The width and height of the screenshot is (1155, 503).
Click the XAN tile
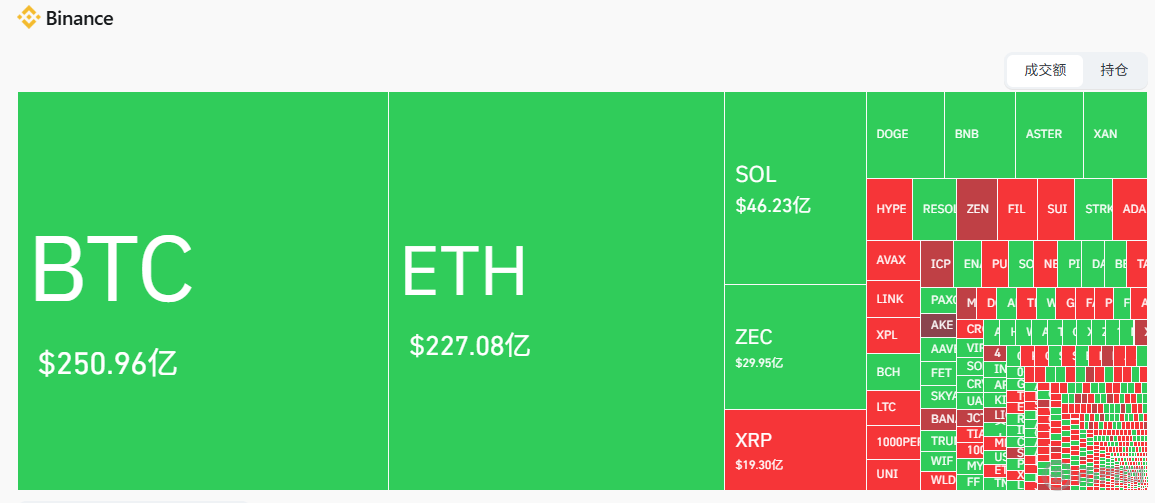1114,134
